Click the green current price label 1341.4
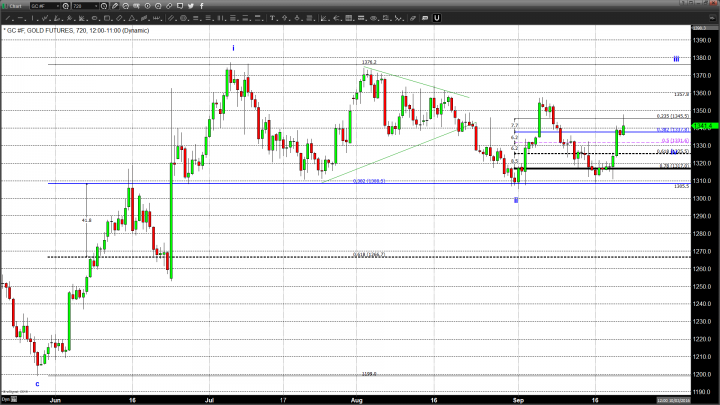Viewport: 720px width, 405px height. click(705, 125)
